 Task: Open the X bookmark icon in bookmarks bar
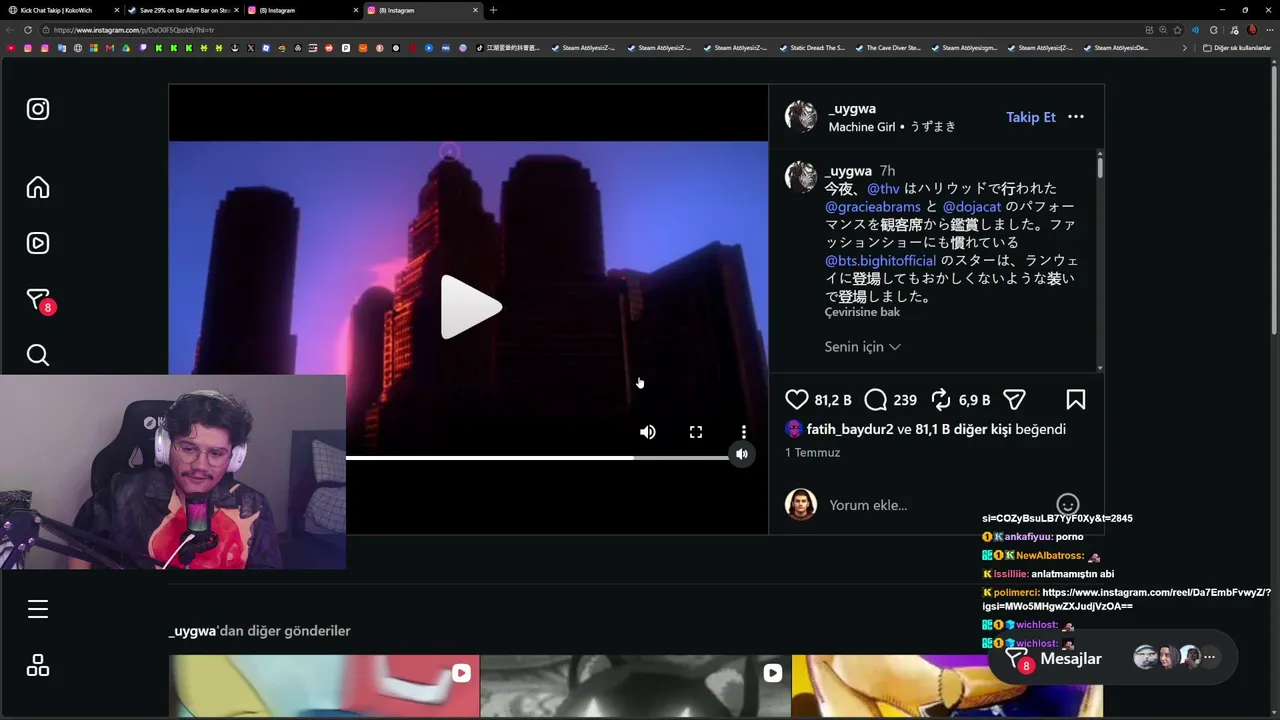(250, 48)
